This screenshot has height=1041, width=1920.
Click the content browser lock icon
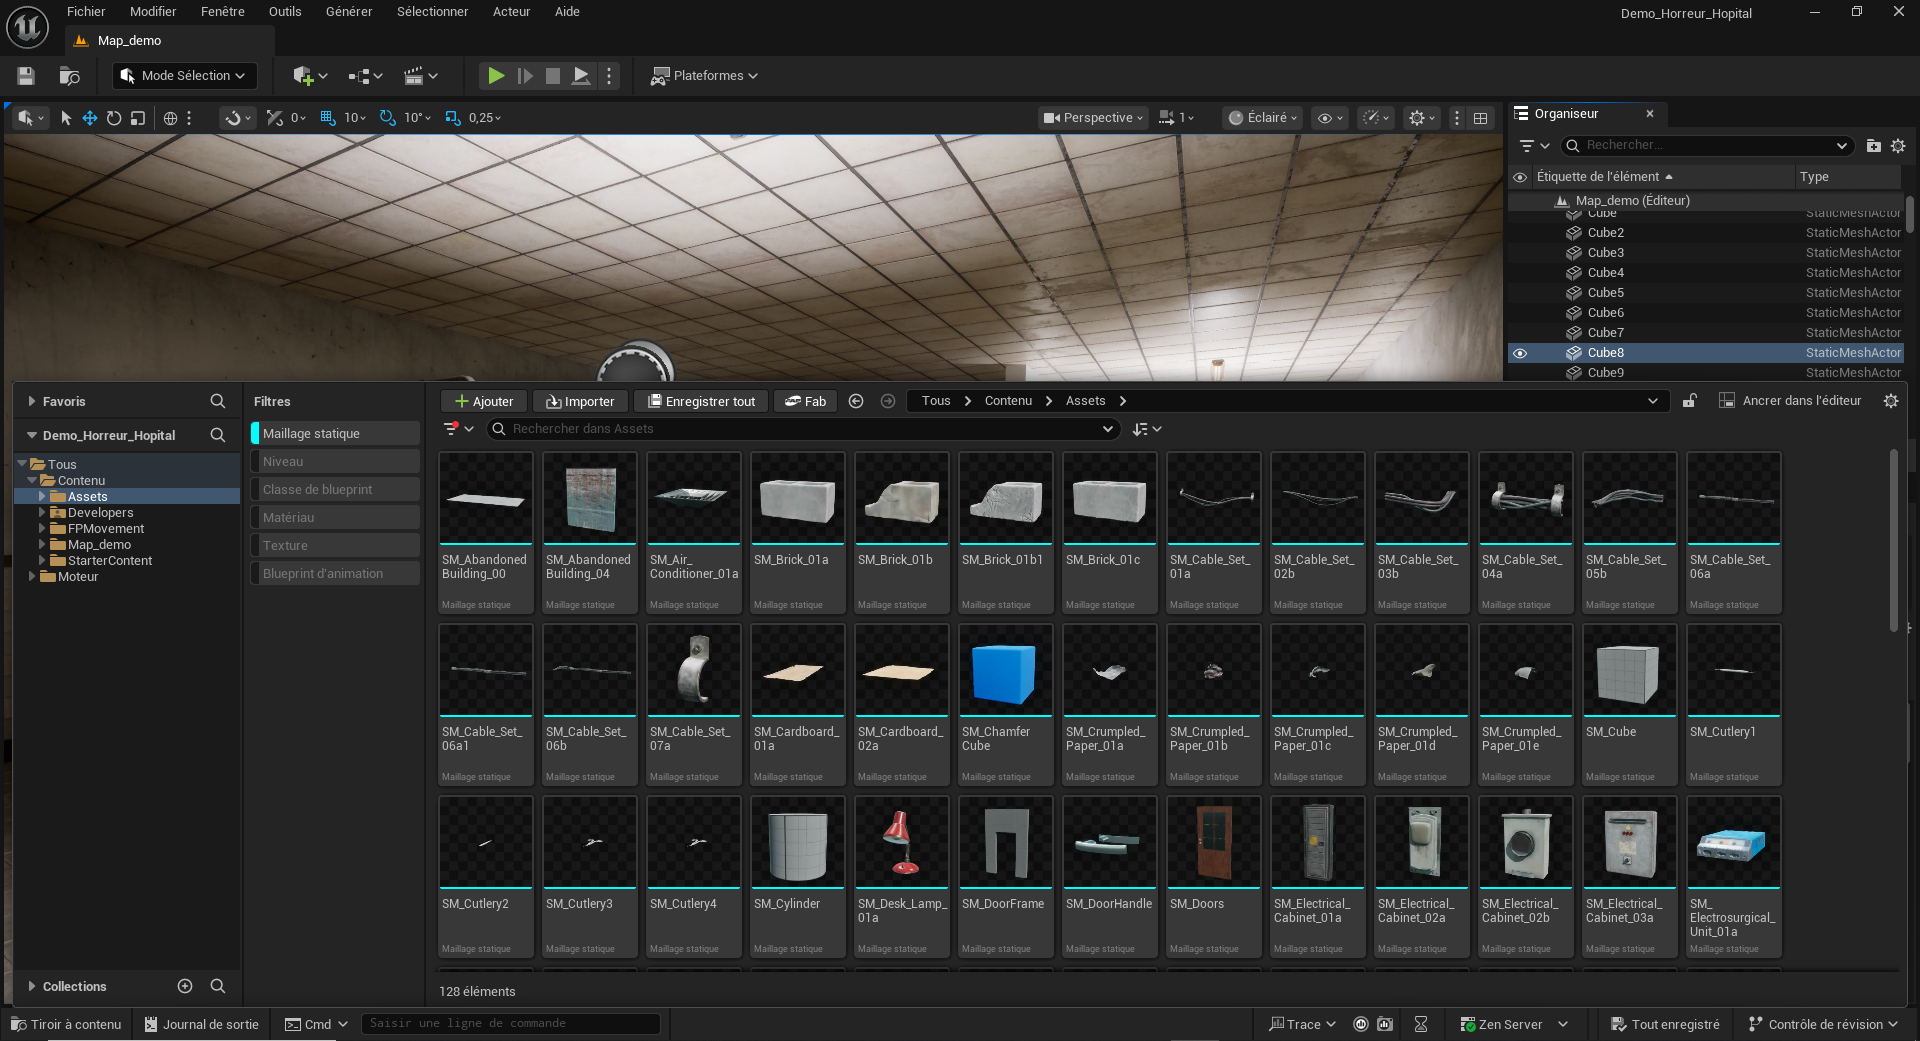[x=1689, y=401]
